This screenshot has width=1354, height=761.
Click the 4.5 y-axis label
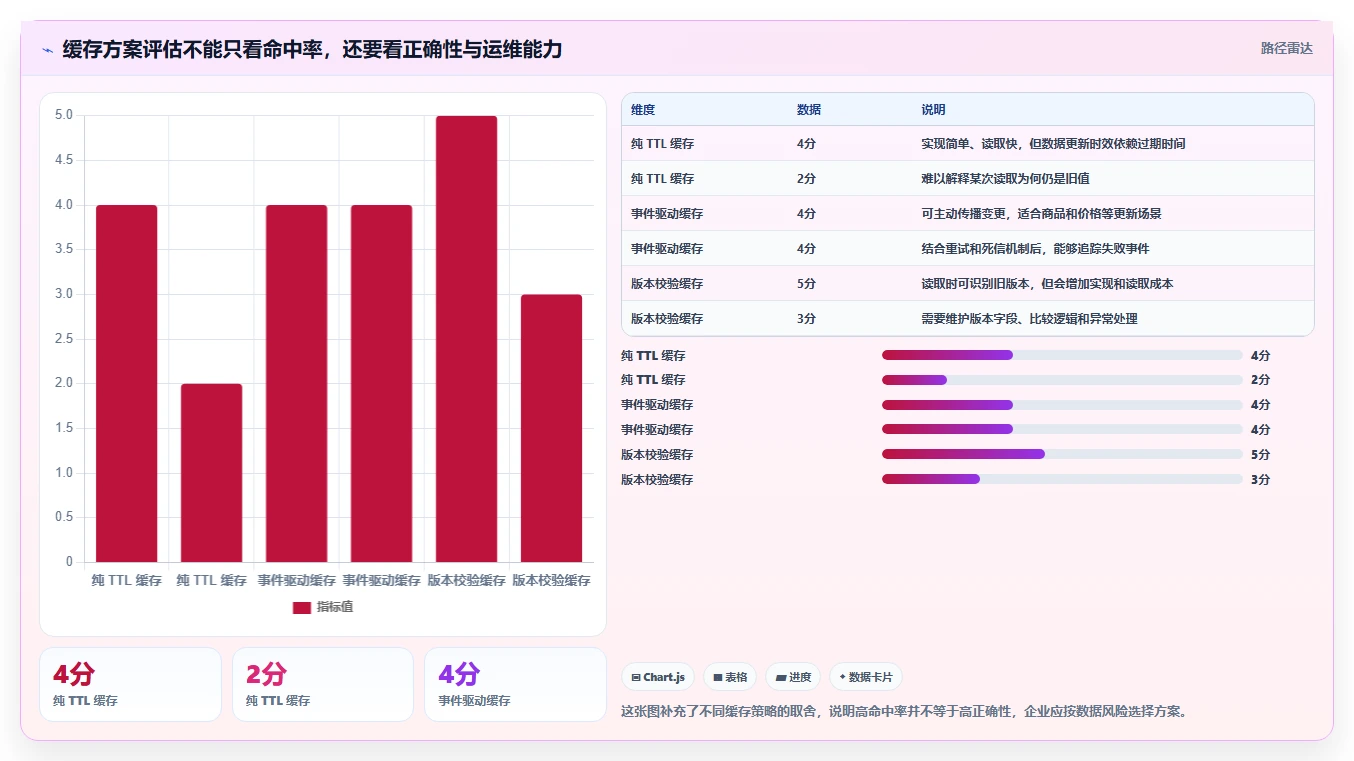point(64,160)
